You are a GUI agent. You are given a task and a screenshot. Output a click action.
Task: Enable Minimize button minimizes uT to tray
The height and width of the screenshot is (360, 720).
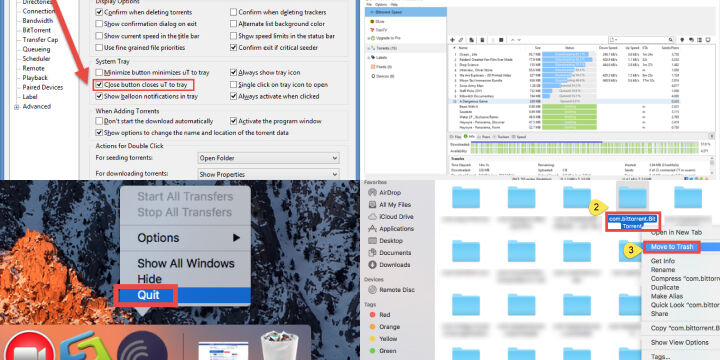(x=99, y=73)
